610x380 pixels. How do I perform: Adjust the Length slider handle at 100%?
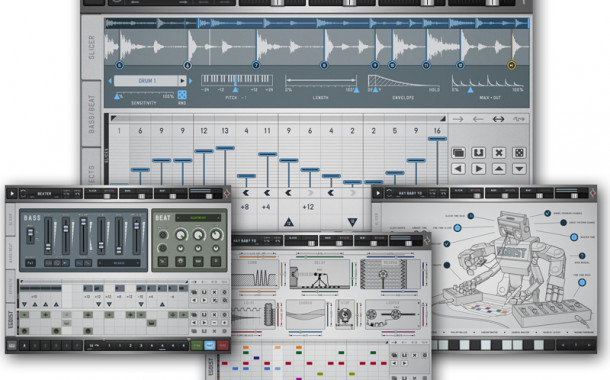(x=356, y=90)
